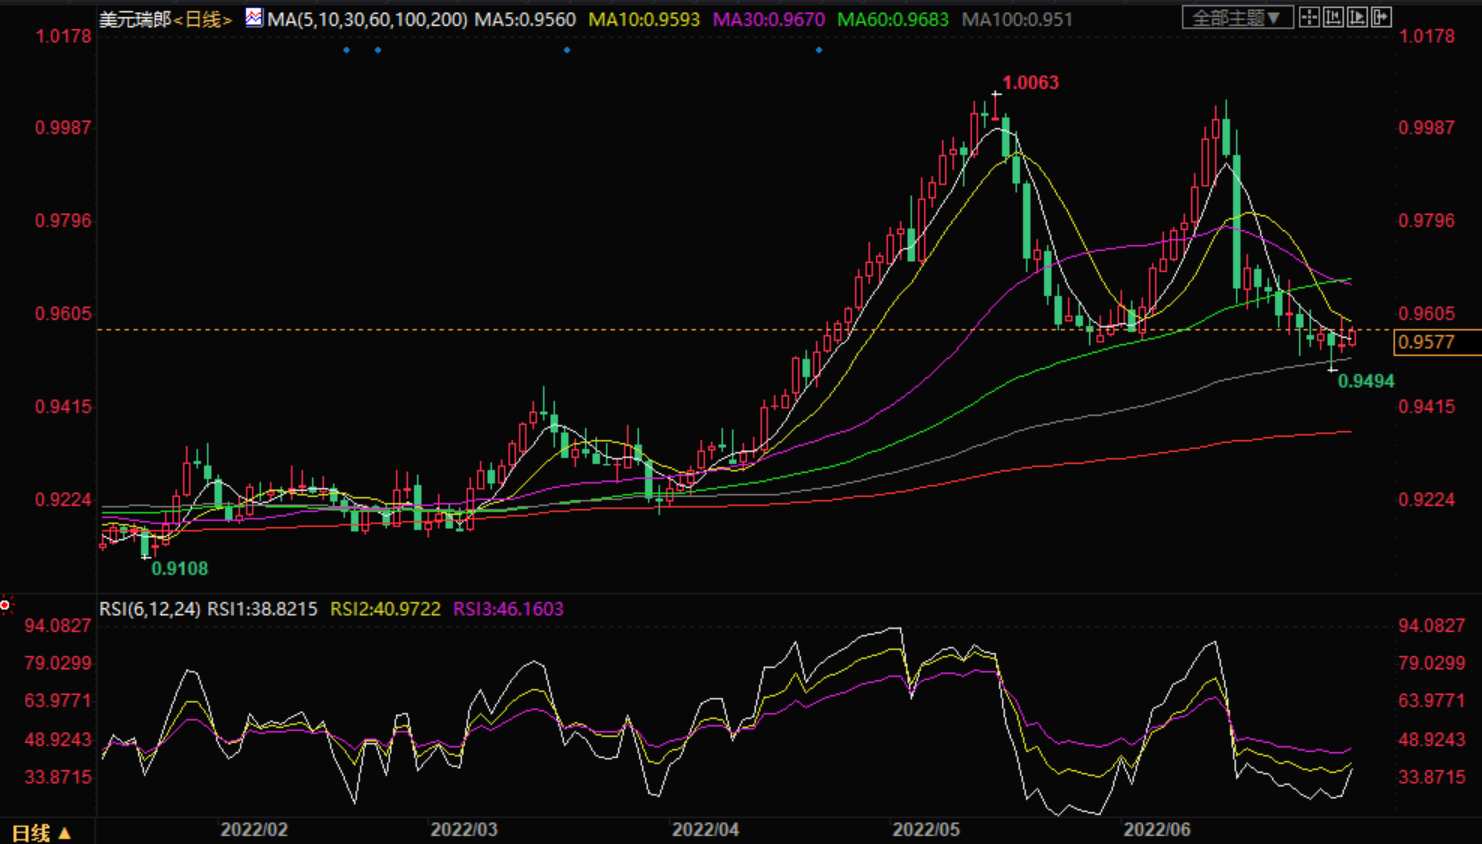1482x844 pixels.
Task: Click the MA indicator chart icon
Action: click(x=254, y=18)
